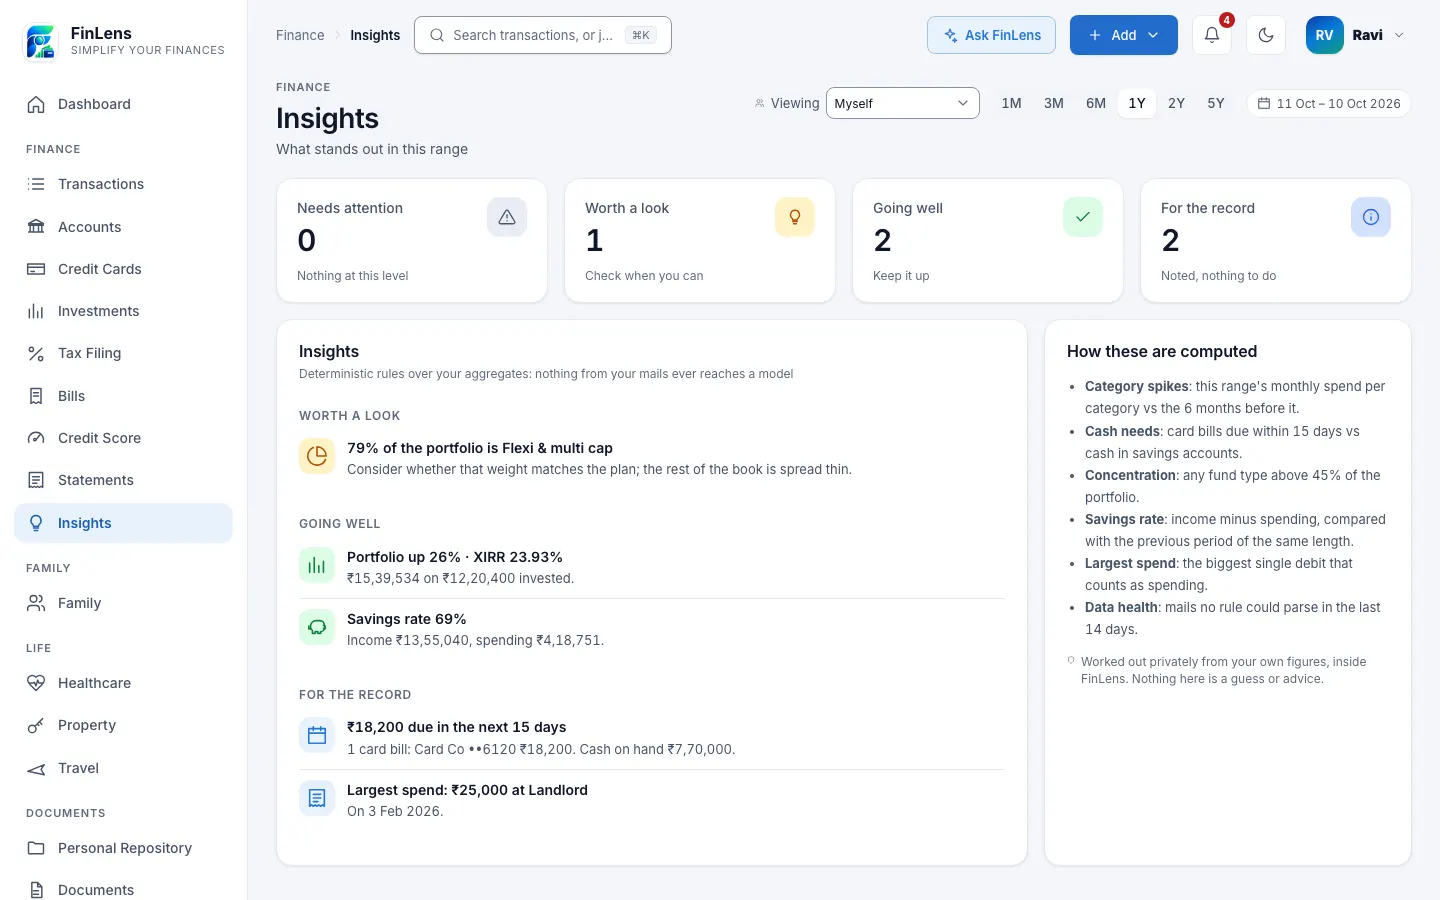This screenshot has width=1440, height=900.
Task: Select the 5Y time range
Action: 1216,103
